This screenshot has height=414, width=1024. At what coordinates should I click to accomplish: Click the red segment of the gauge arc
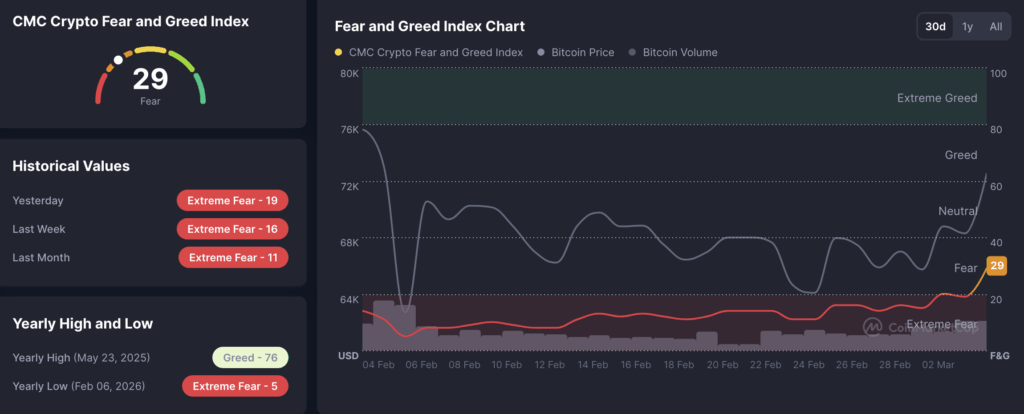(x=99, y=92)
